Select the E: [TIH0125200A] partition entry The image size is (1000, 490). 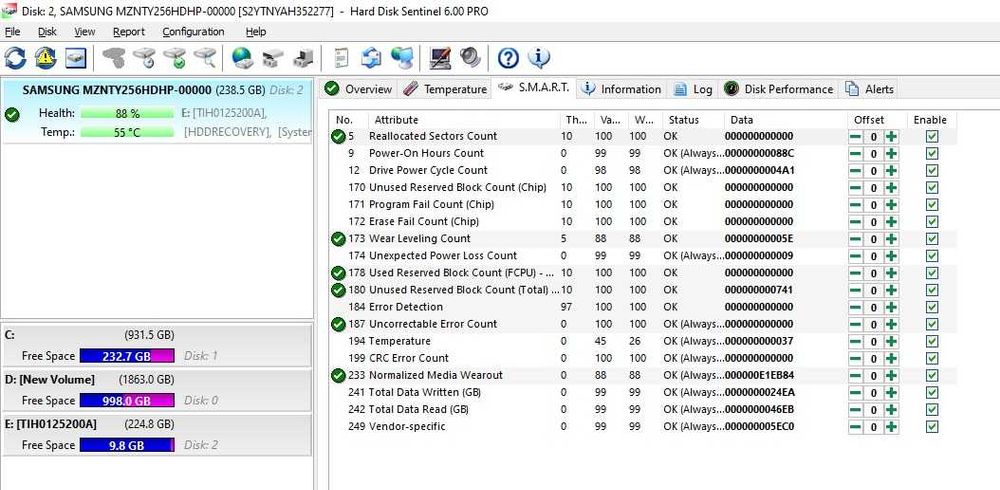tap(156, 434)
